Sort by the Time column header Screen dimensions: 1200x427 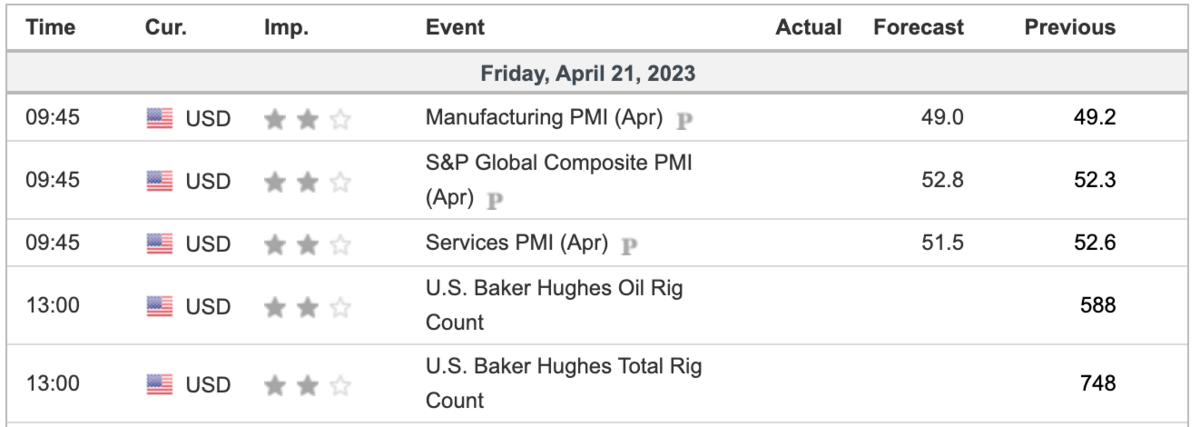[51, 28]
